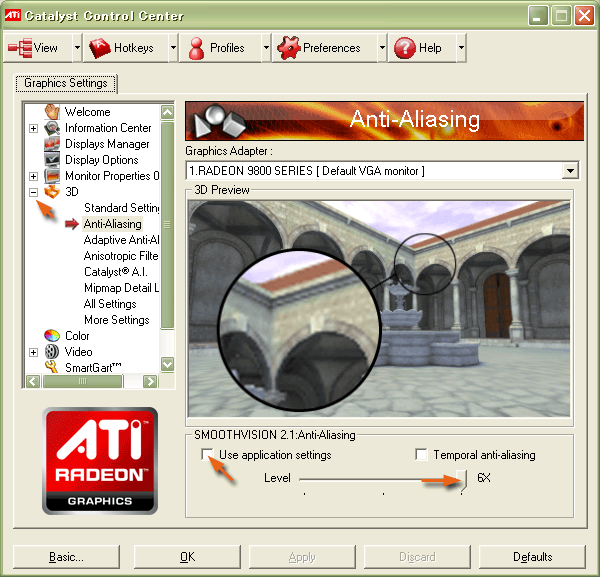Minimize the Catalyst Control Center window
Image resolution: width=600 pixels, height=577 pixels.
[x=538, y=16]
